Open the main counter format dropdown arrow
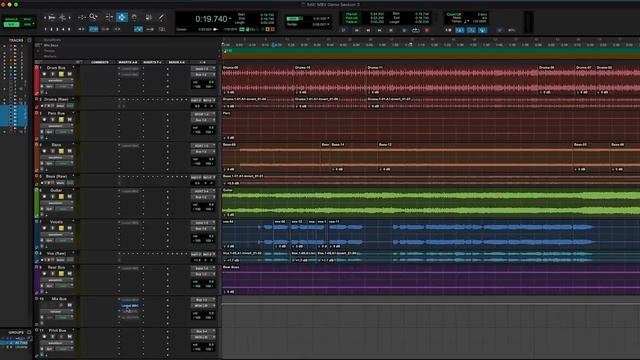The image size is (640, 360). (x=230, y=19)
